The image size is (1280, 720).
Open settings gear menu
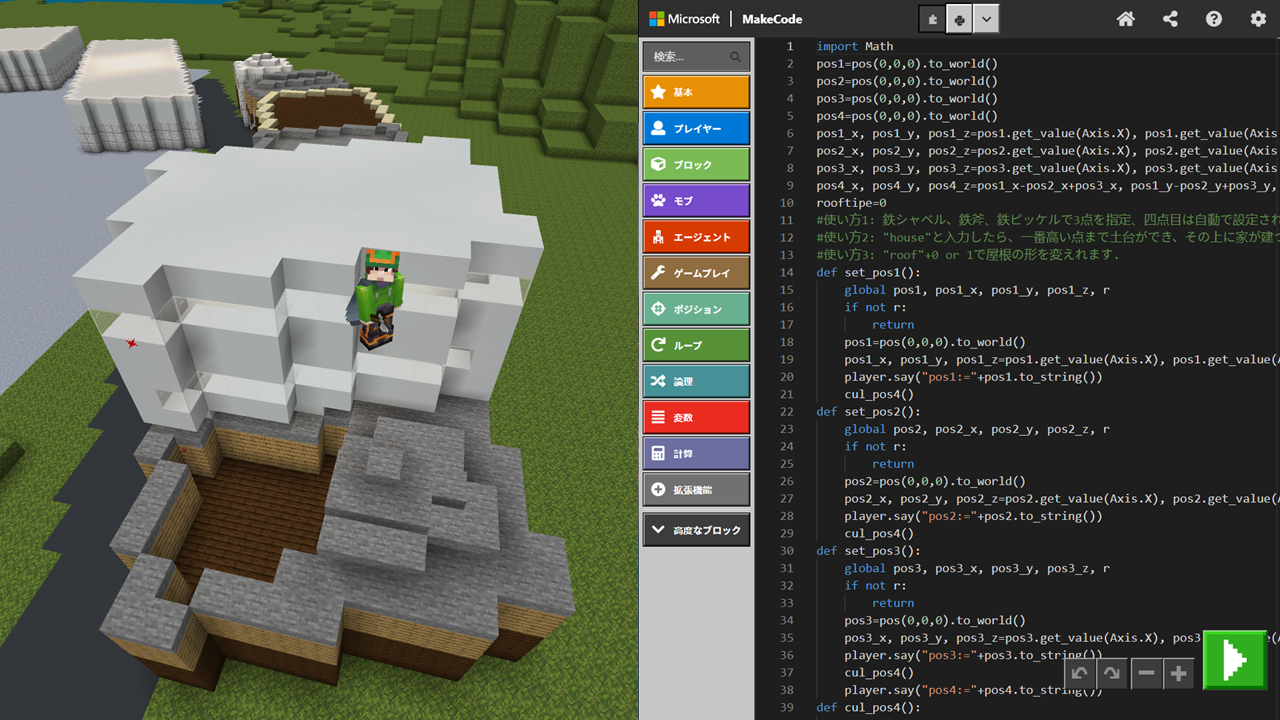(x=1258, y=19)
